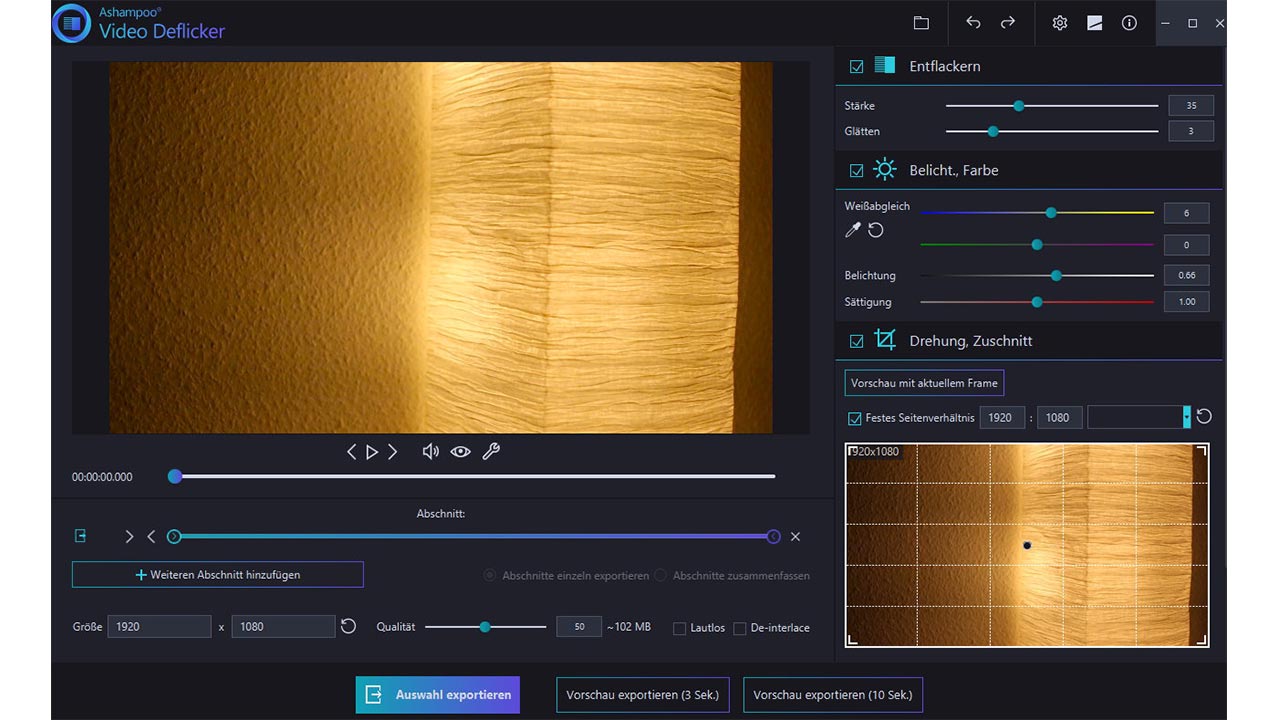Collapse the Drehung, Zuschnitt section header

(x=970, y=341)
